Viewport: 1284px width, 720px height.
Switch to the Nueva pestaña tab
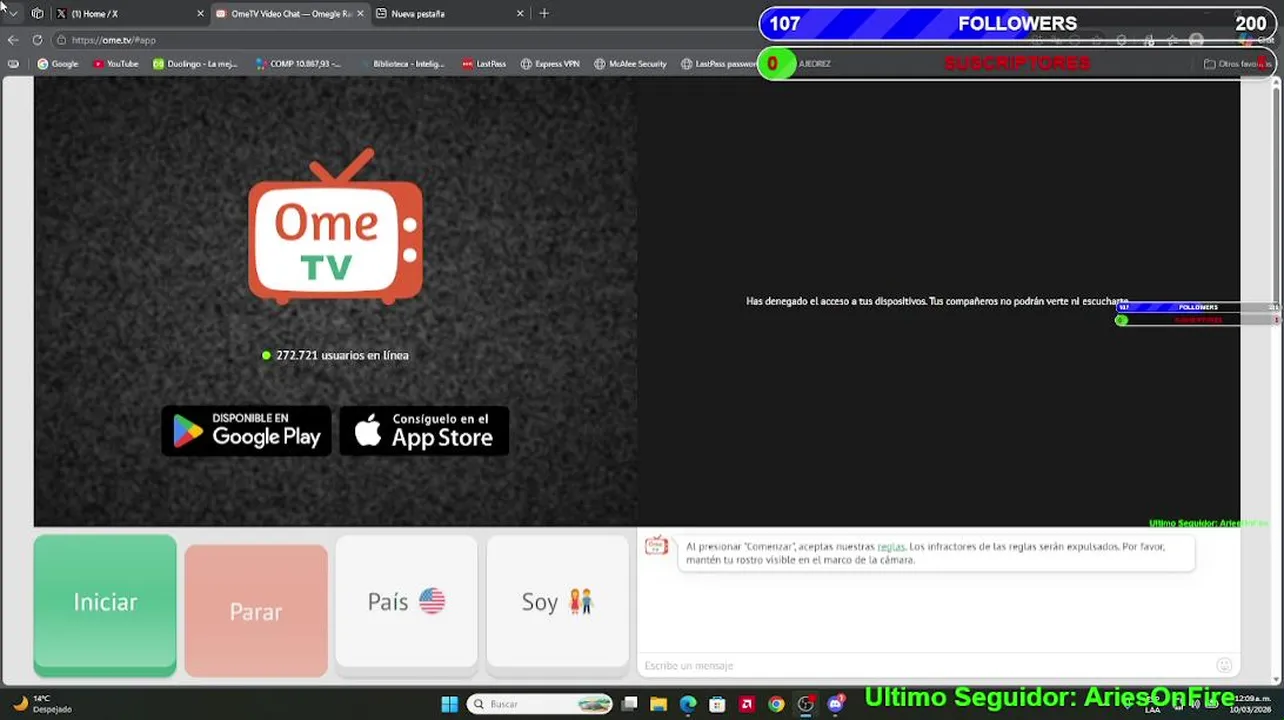[450, 14]
